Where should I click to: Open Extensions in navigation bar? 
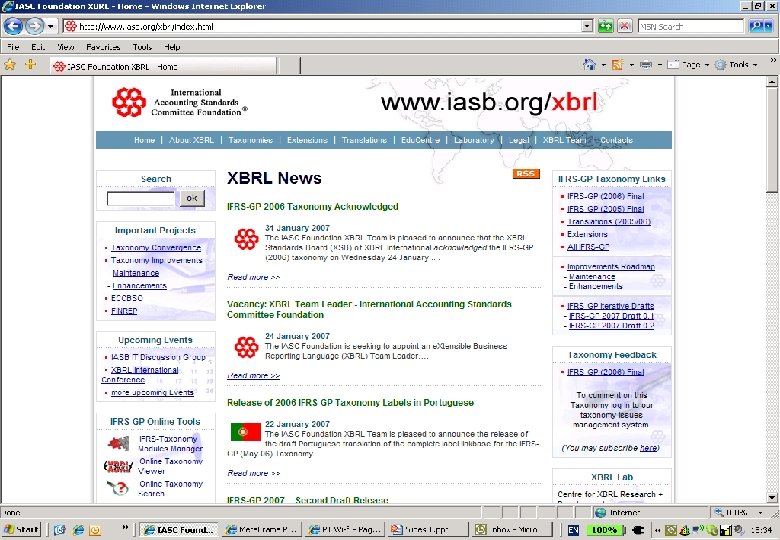(307, 140)
